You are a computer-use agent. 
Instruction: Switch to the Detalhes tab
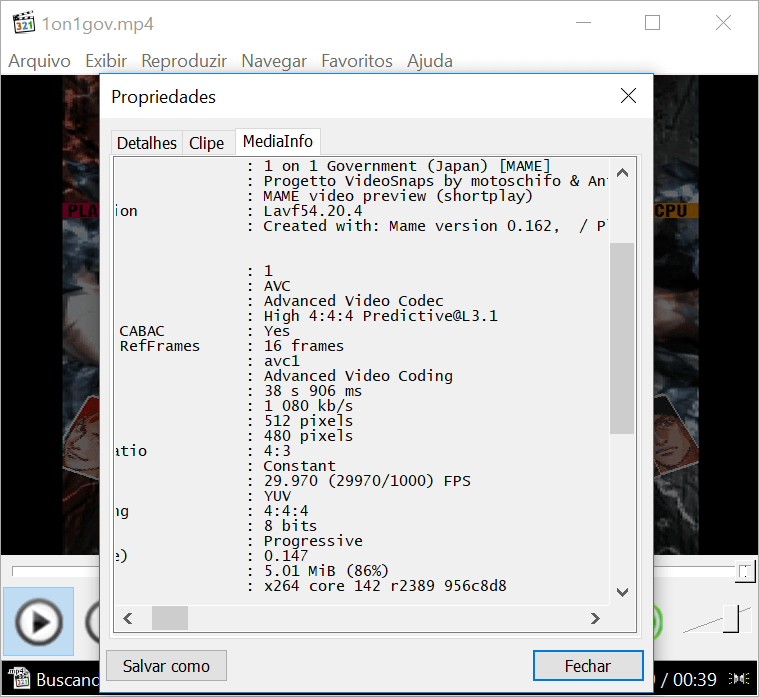[x=147, y=143]
